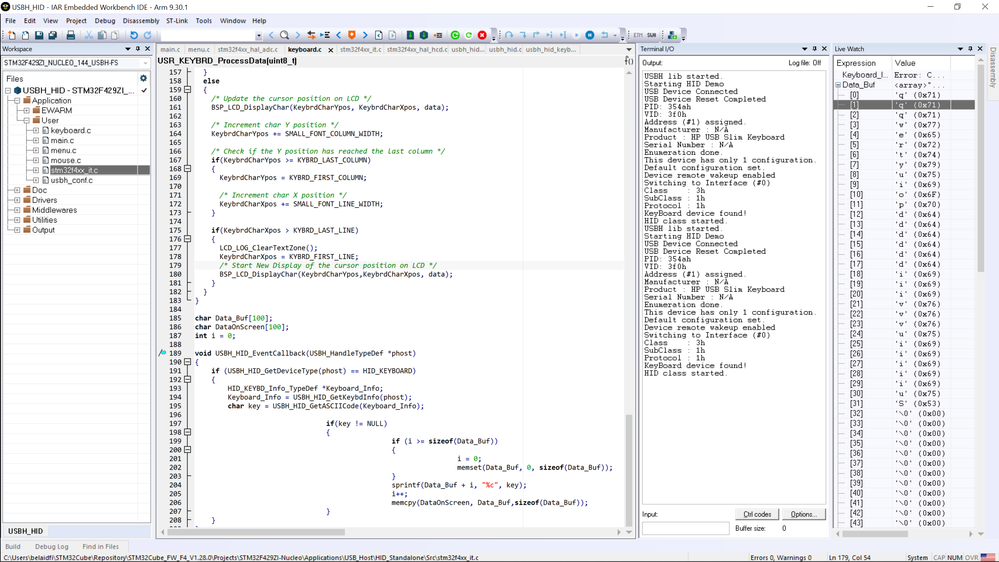
Task: Open the Project menu
Action: [76, 20]
